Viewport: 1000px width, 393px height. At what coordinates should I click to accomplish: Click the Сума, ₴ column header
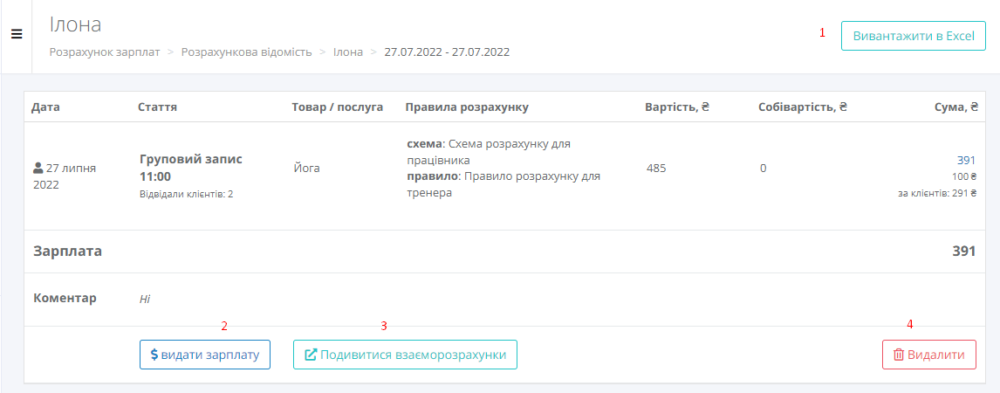click(957, 107)
